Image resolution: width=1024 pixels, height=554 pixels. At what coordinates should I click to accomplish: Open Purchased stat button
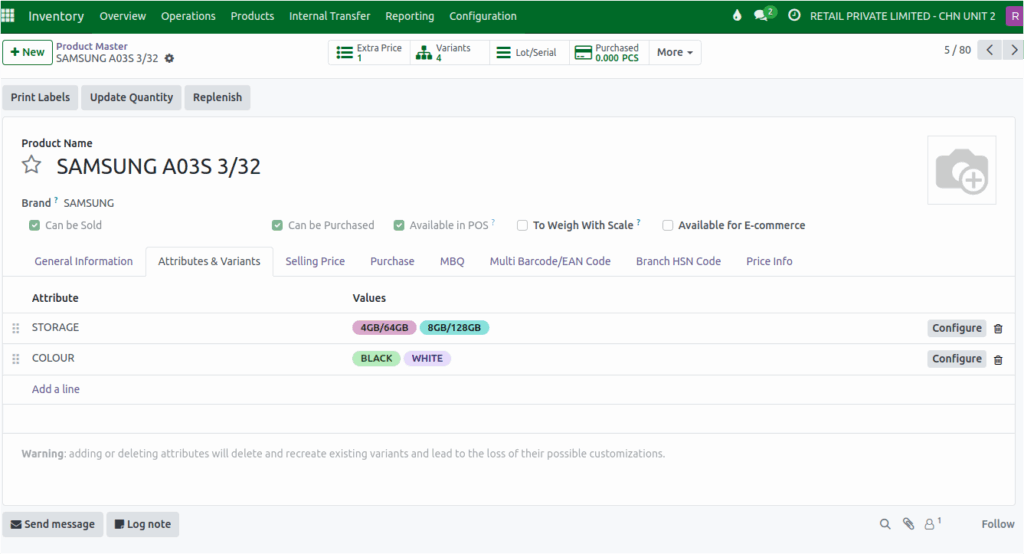(609, 52)
